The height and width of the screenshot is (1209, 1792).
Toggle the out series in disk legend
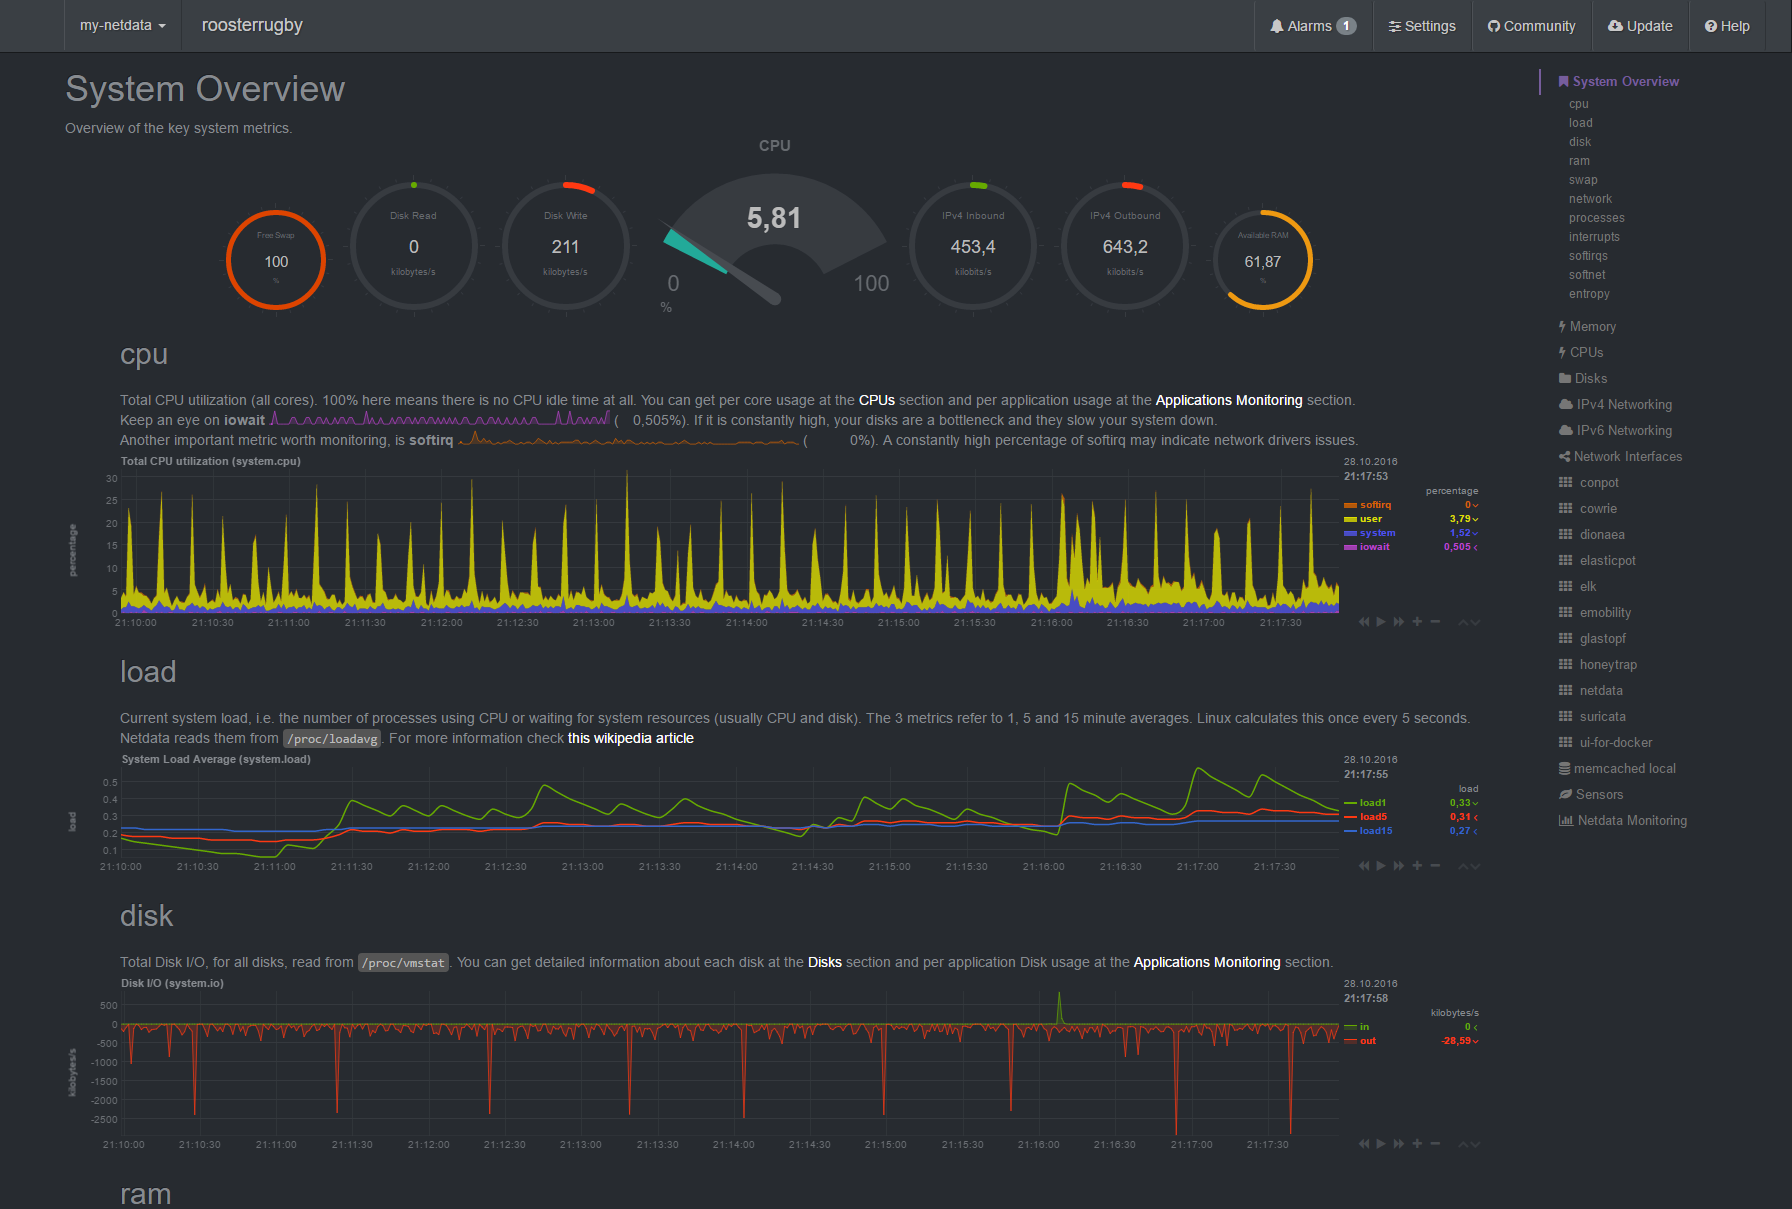tap(1367, 1041)
